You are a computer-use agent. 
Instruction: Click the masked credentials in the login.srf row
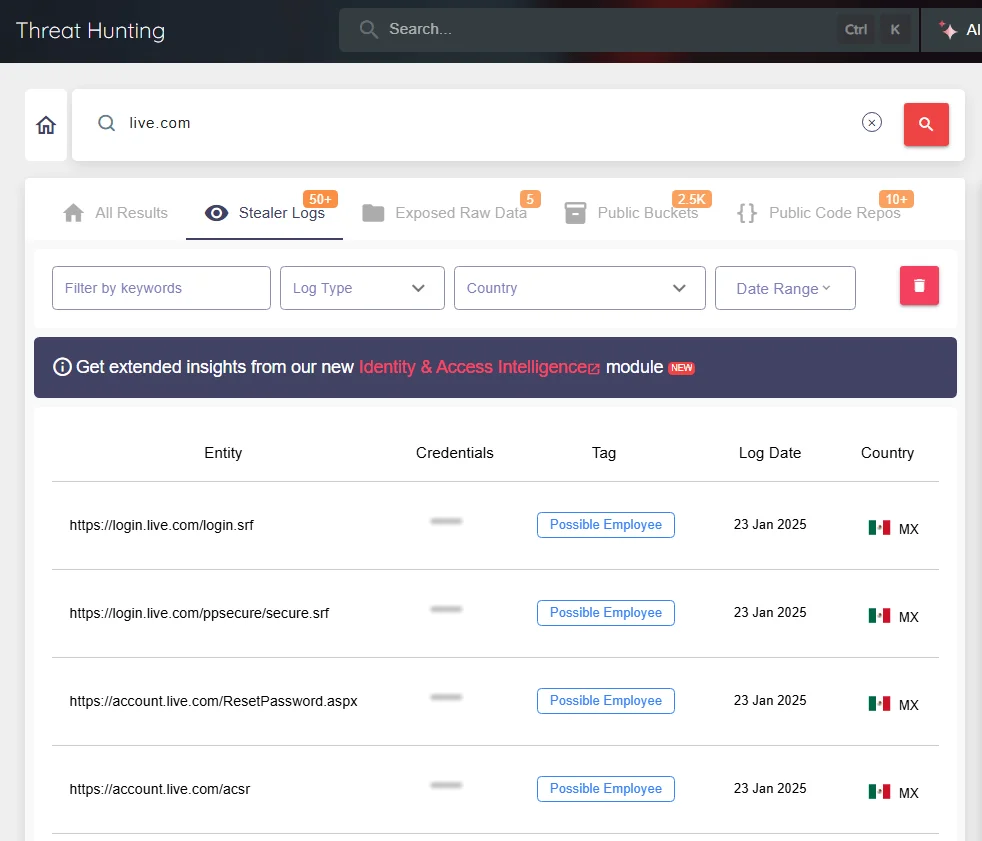[x=446, y=521]
